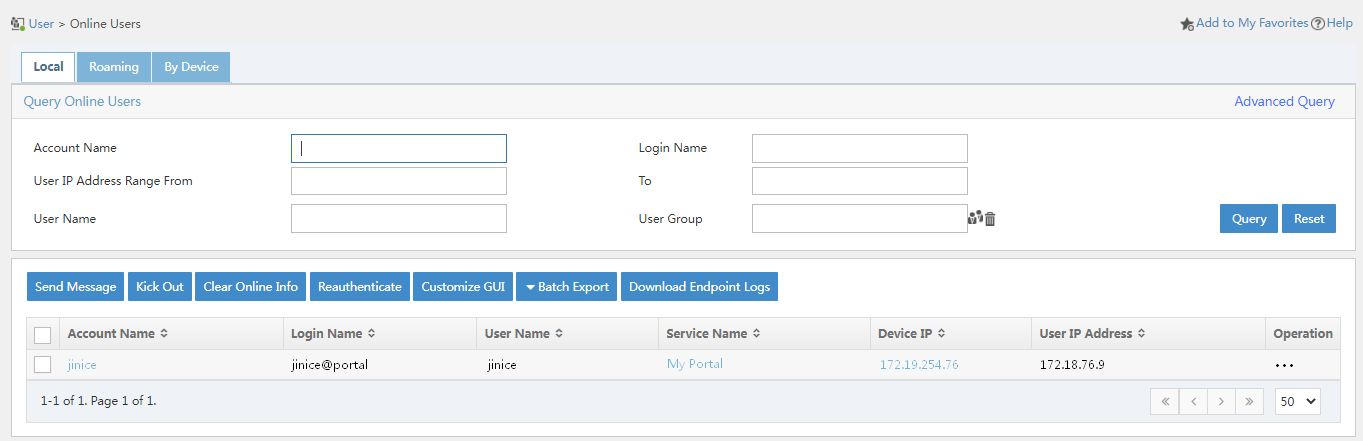The height and width of the screenshot is (441, 1363).
Task: Open the Advanced Query link
Action: 1284,102
